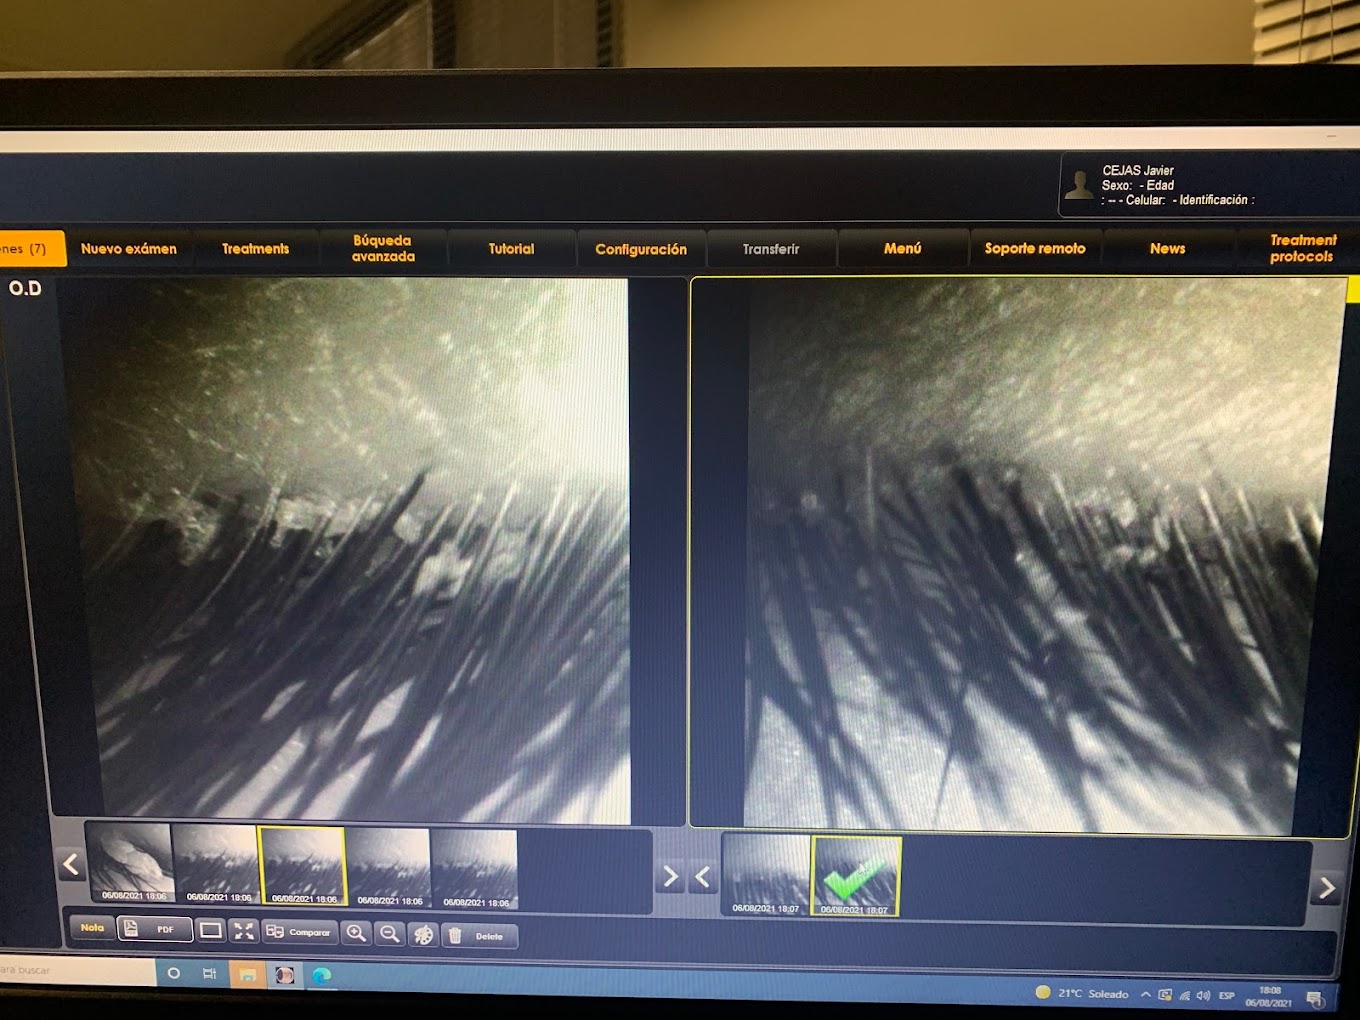Click the Delete trash button
The width and height of the screenshot is (1360, 1020).
[x=479, y=936]
